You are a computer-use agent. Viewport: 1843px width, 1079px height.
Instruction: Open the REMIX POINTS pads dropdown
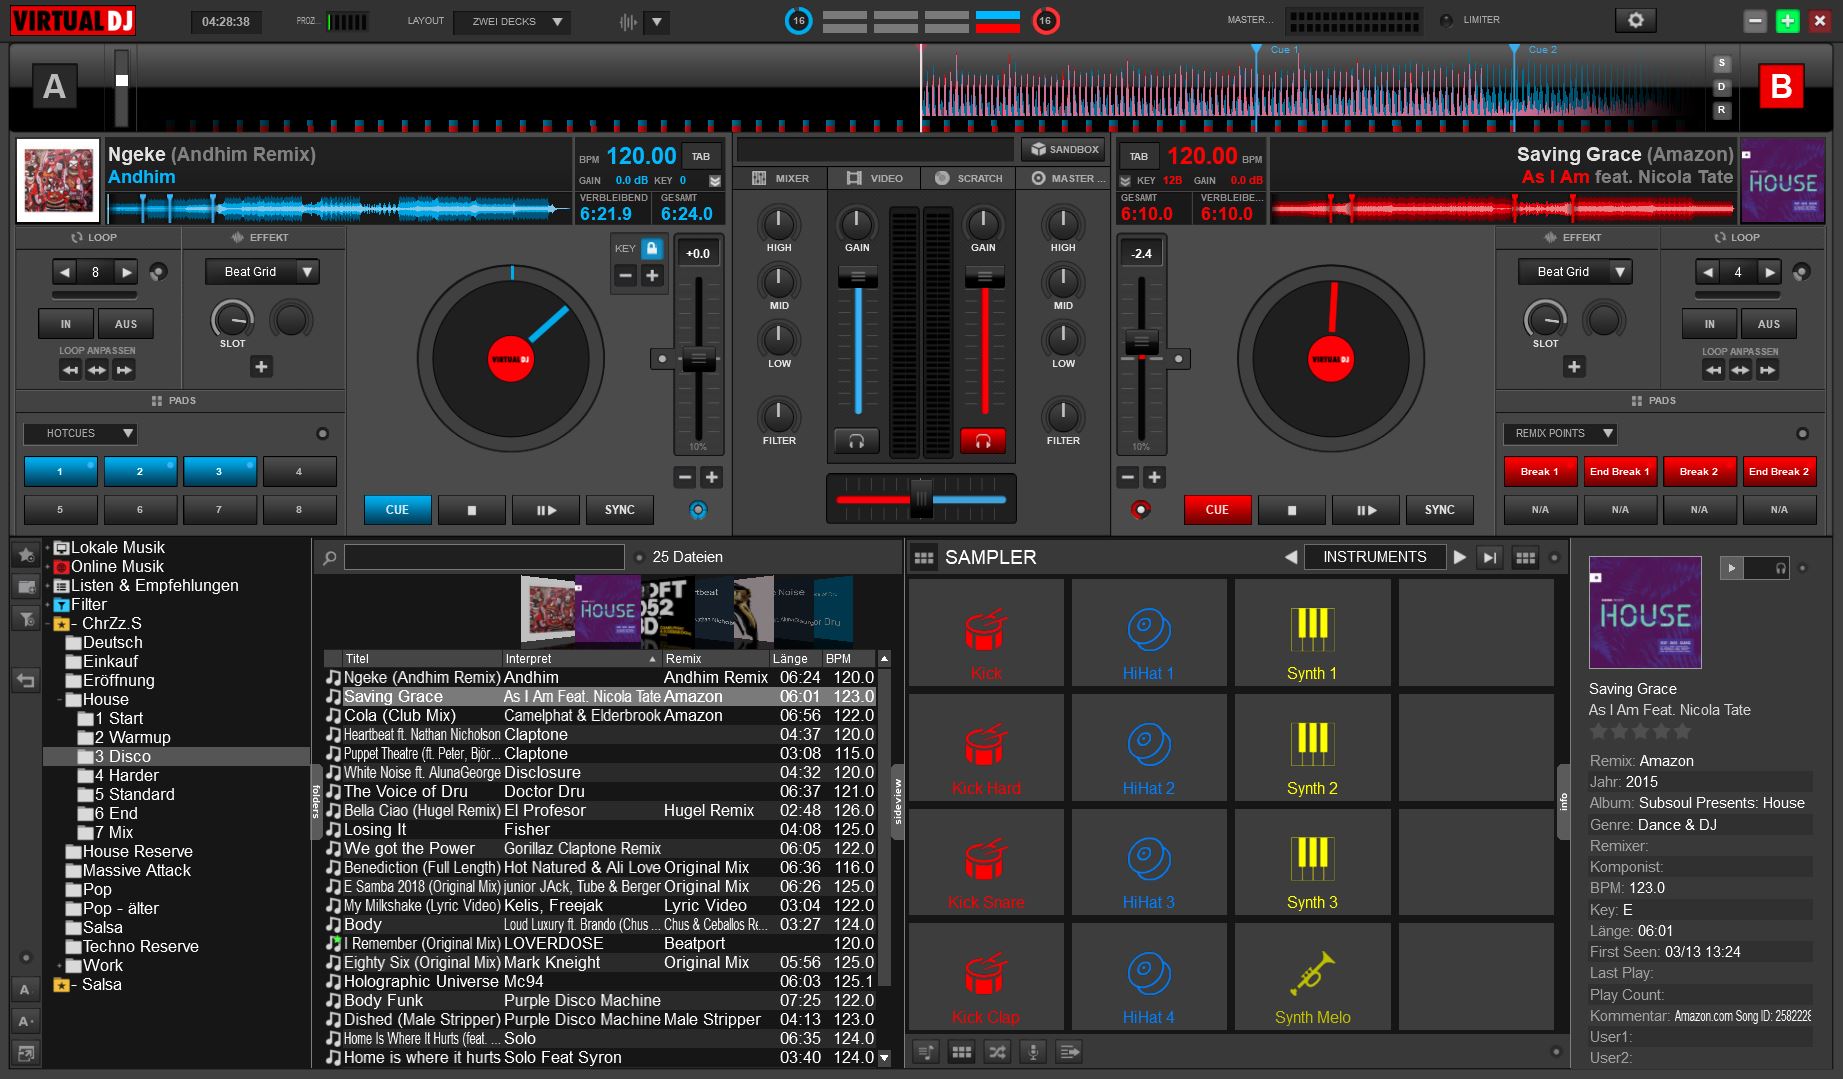pyautogui.click(x=1560, y=434)
